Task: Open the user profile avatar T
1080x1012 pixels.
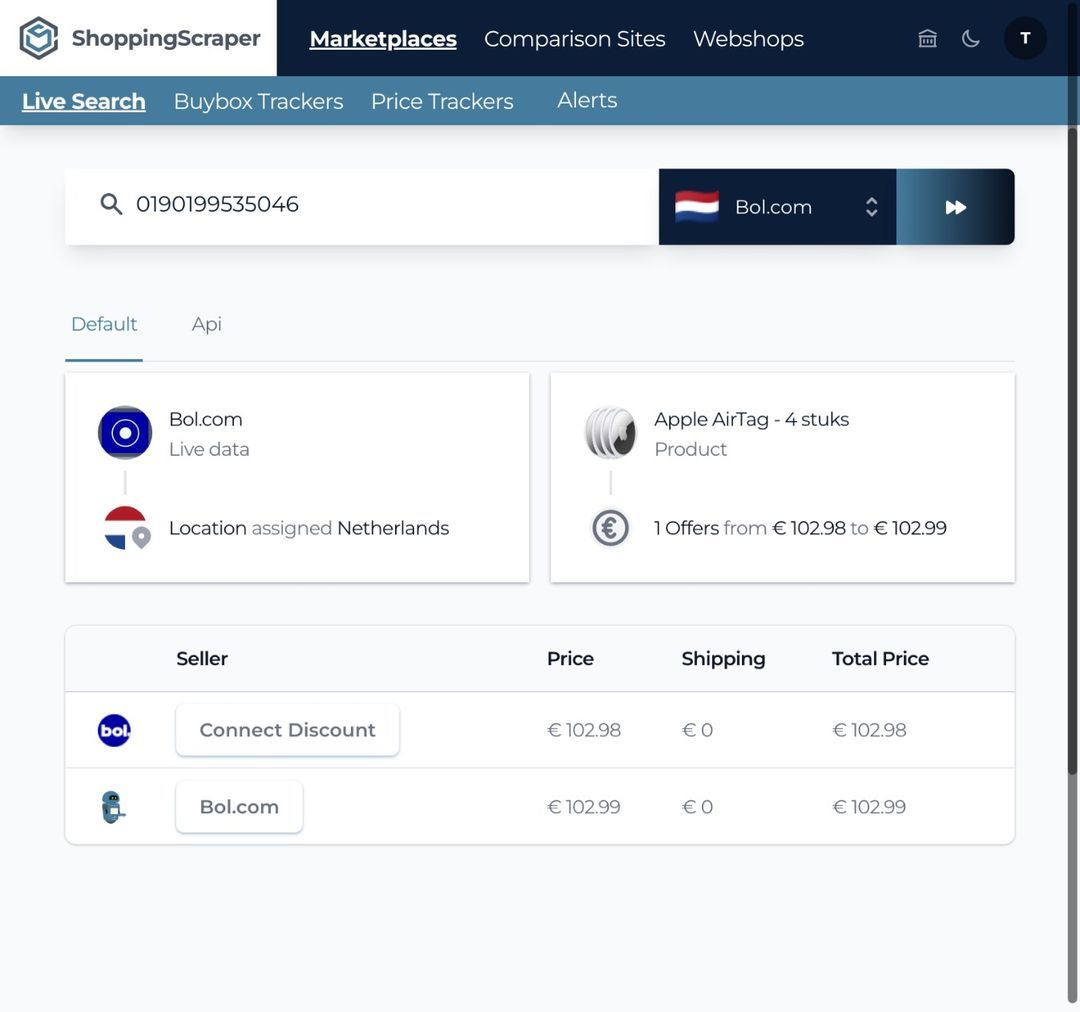Action: (x=1025, y=38)
